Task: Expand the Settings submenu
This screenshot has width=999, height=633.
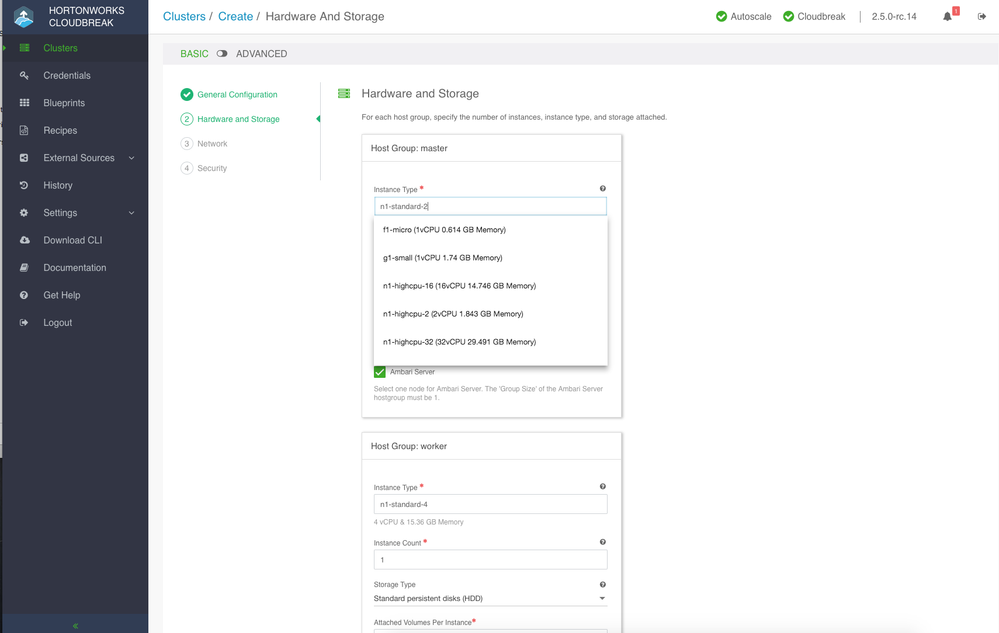Action: [131, 213]
